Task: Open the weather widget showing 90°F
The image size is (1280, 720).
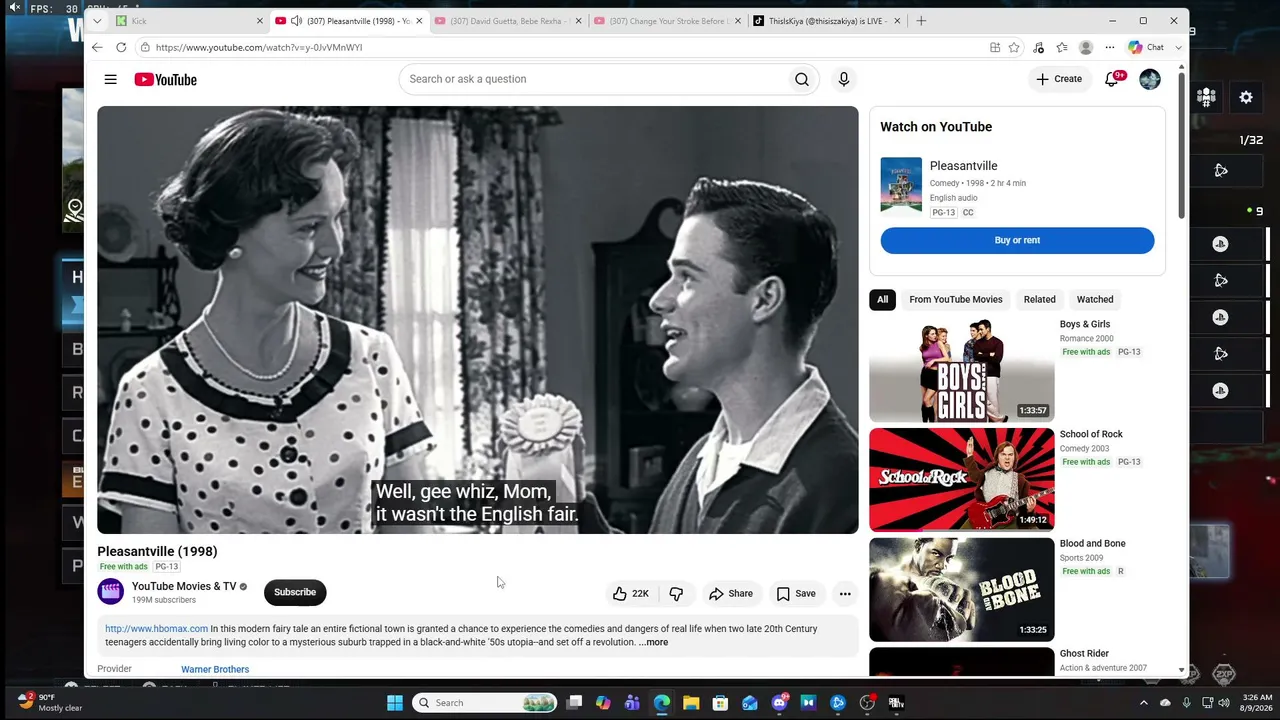Action: (50, 703)
